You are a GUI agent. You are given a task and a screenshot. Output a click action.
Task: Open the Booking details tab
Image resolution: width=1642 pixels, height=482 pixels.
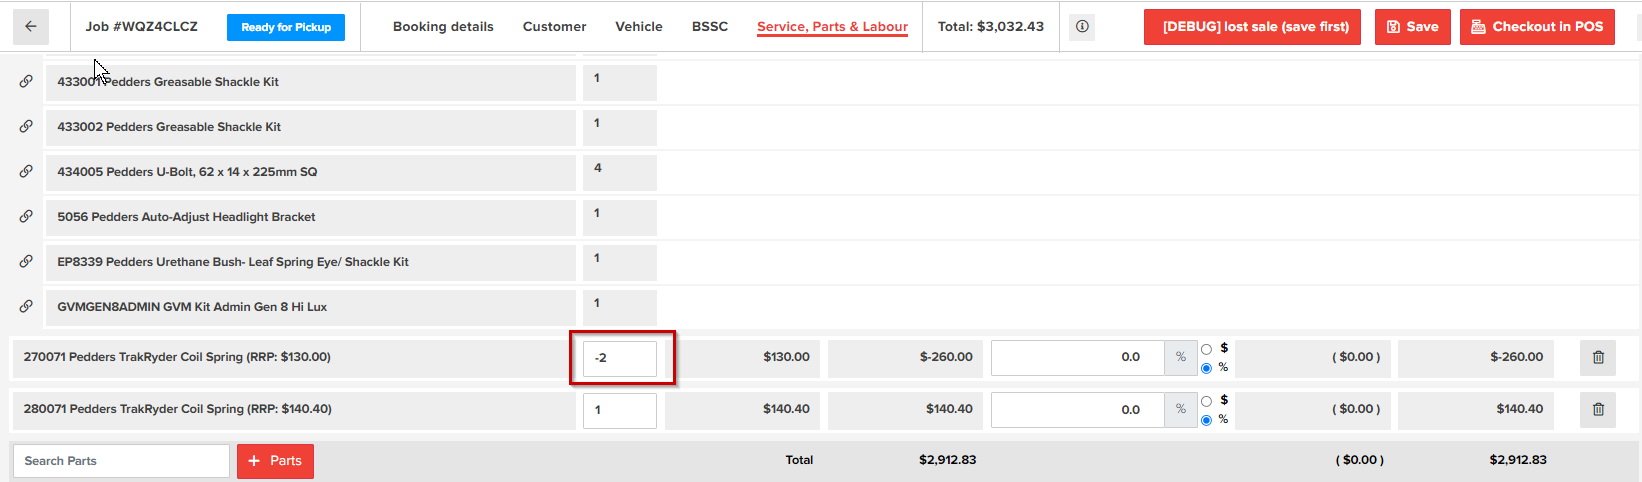[x=443, y=27]
